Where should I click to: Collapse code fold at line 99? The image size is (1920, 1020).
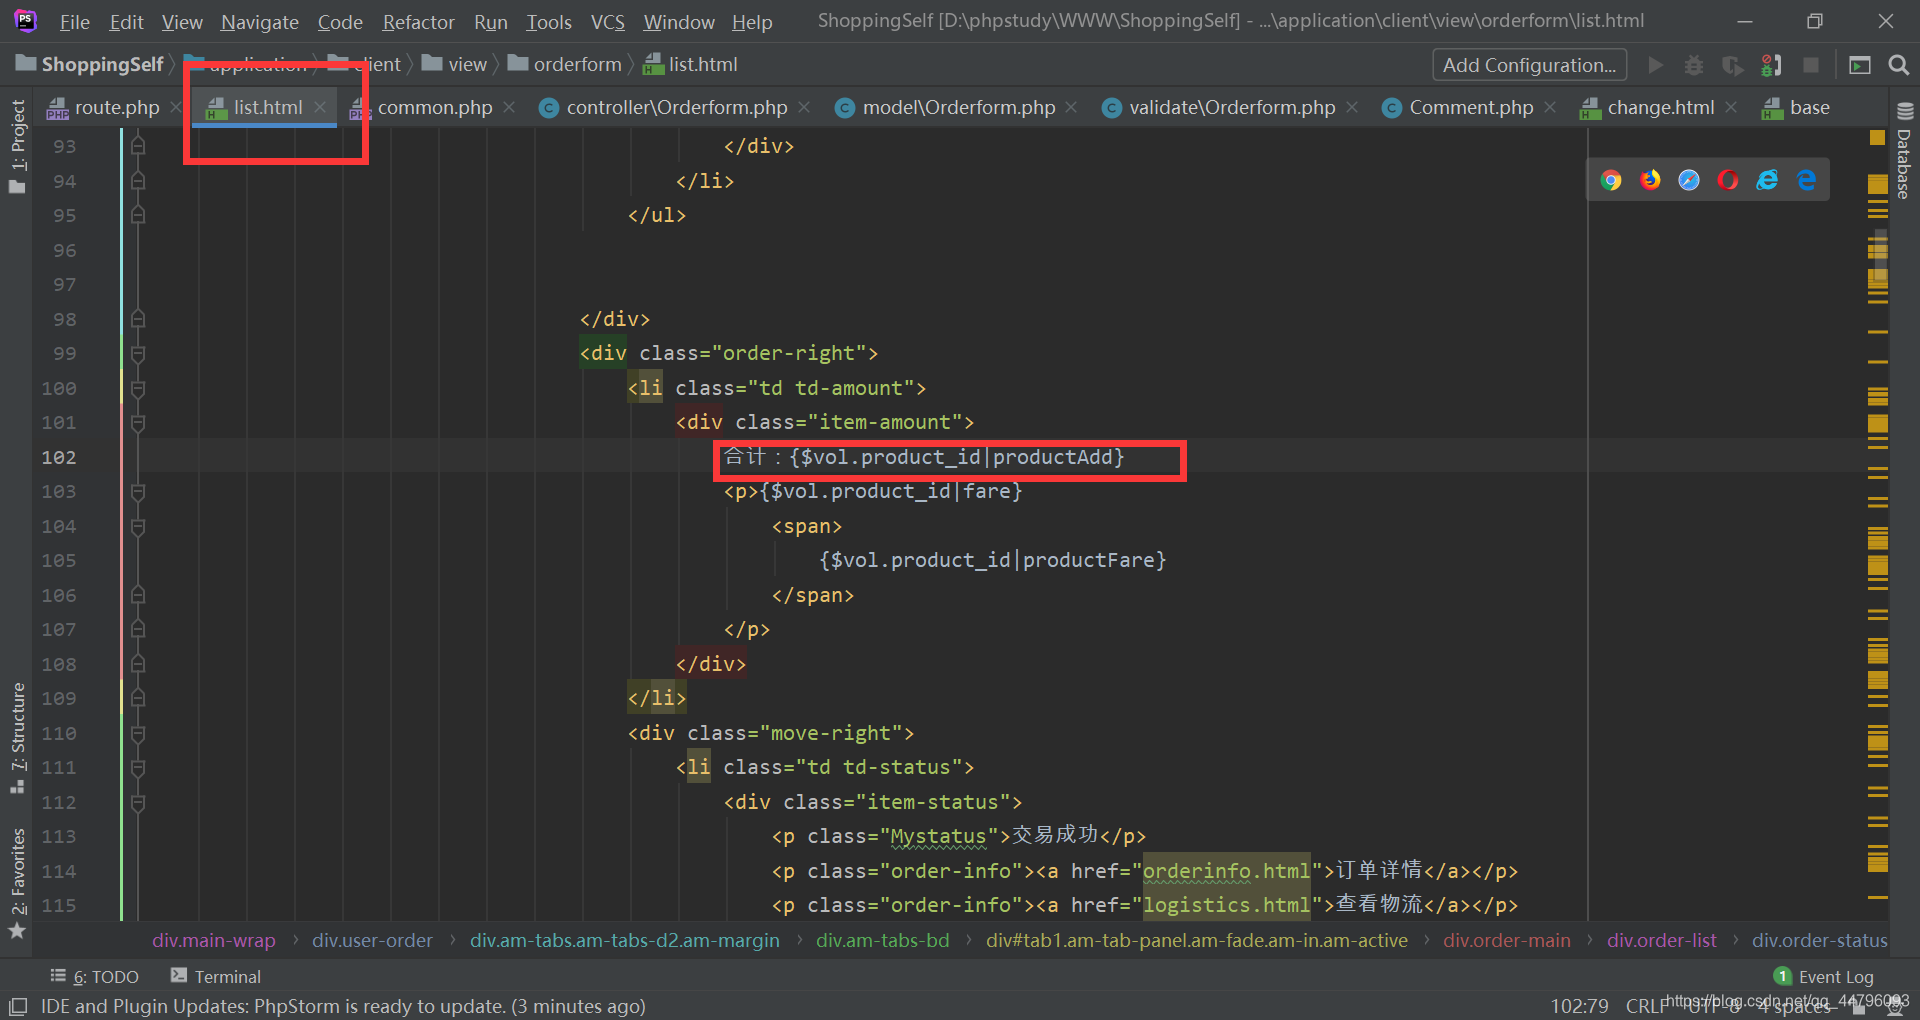click(138, 354)
